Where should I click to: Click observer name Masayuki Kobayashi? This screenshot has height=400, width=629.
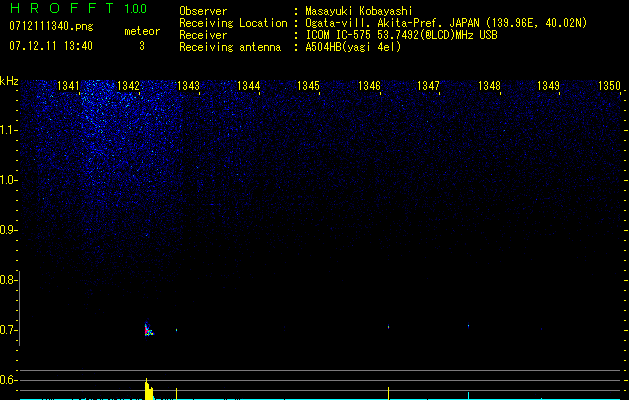(x=359, y=11)
